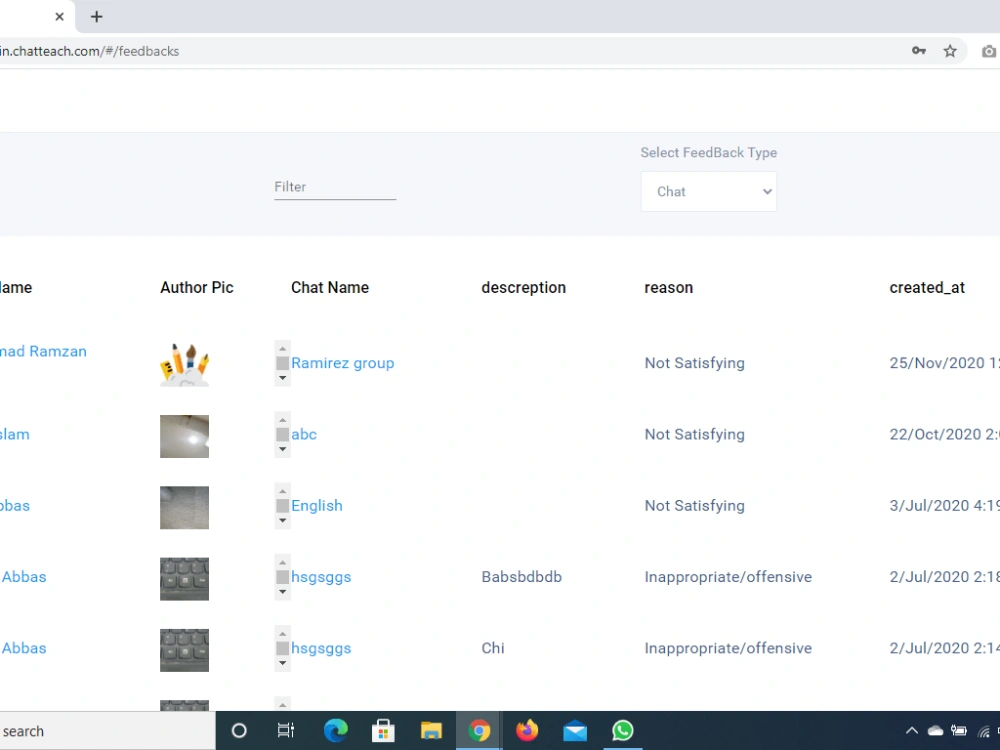This screenshot has width=1000, height=750.
Task: Click the keyboard photo author thumbnail
Action: tap(184, 579)
